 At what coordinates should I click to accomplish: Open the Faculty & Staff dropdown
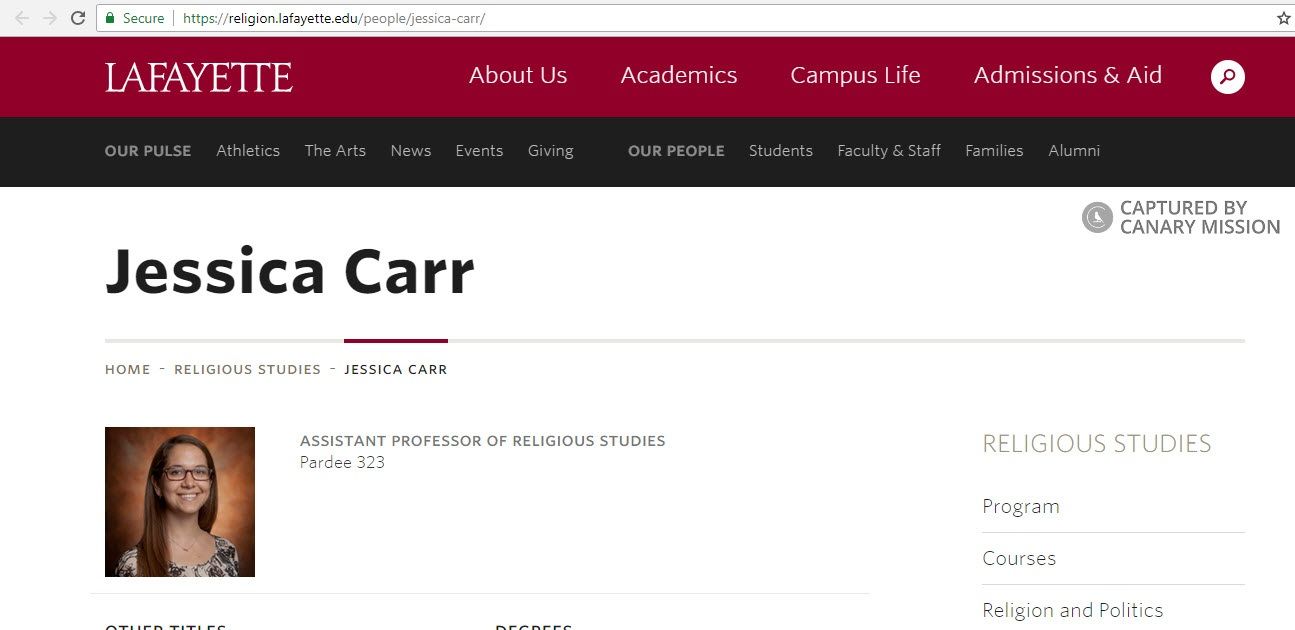point(888,151)
